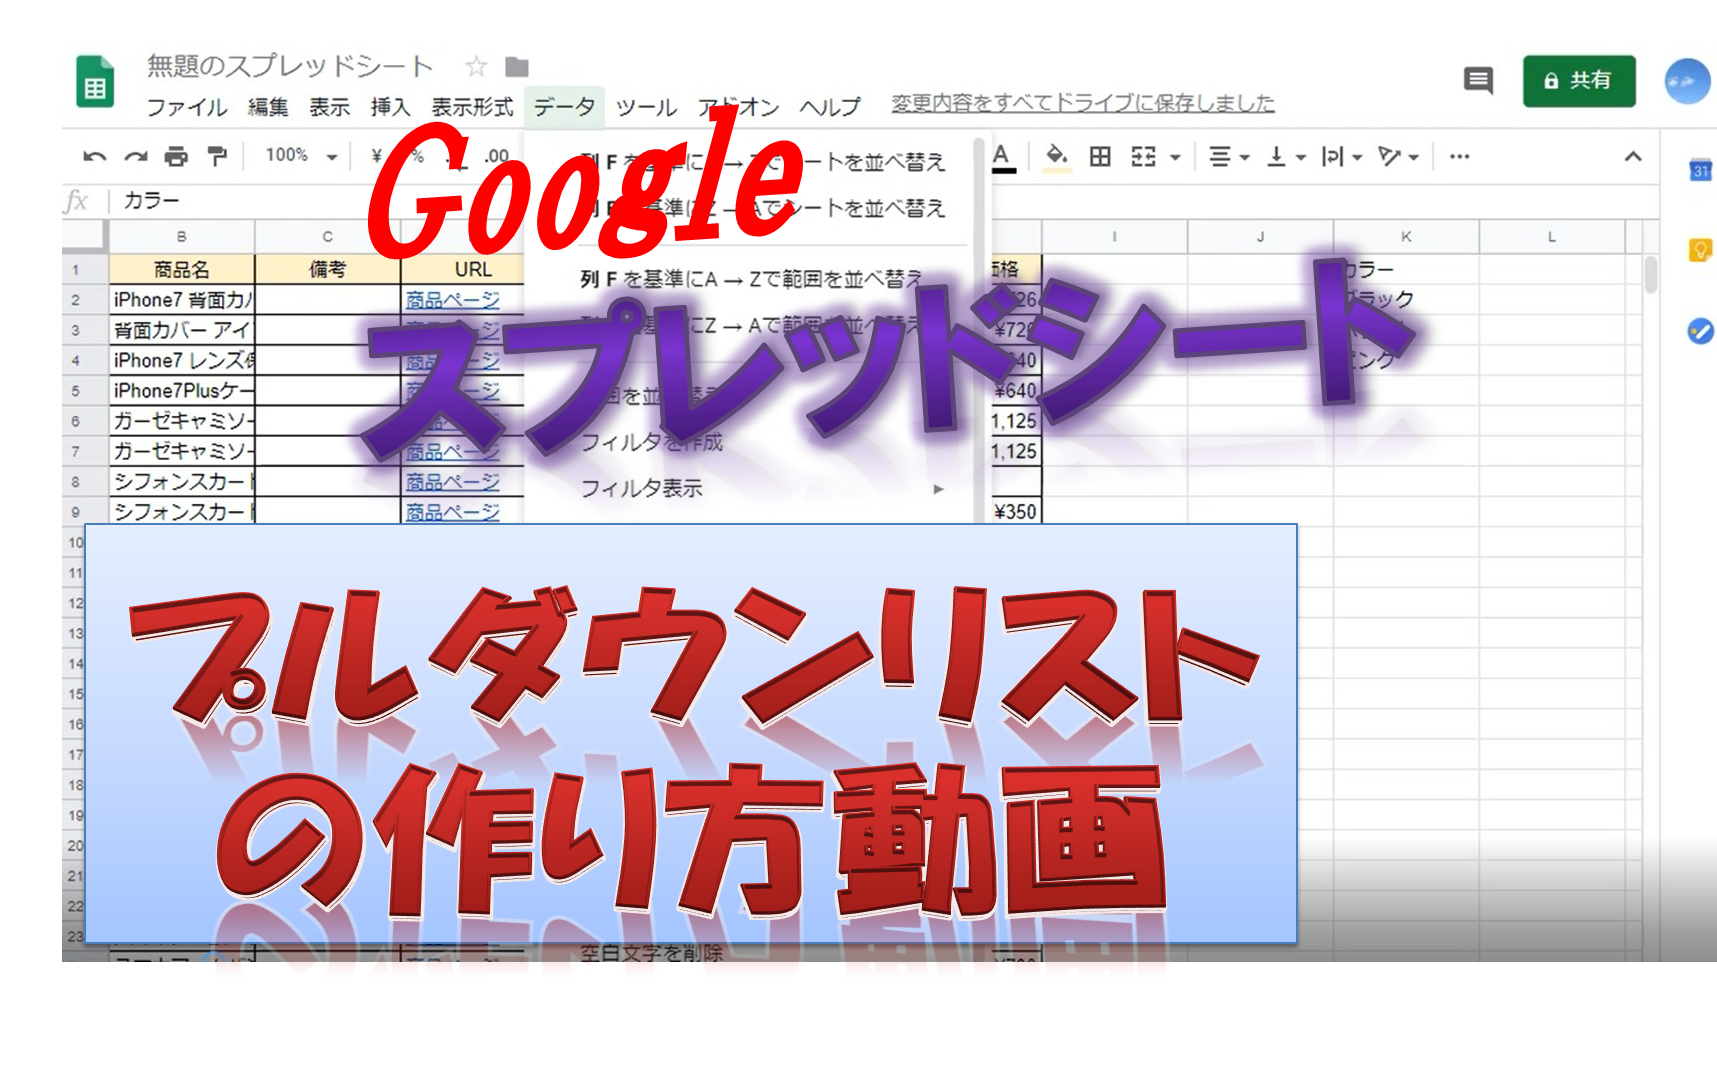Click the 商品ページ link in row 9
Viewport: 1717px width, 1072px height.
pos(453,512)
